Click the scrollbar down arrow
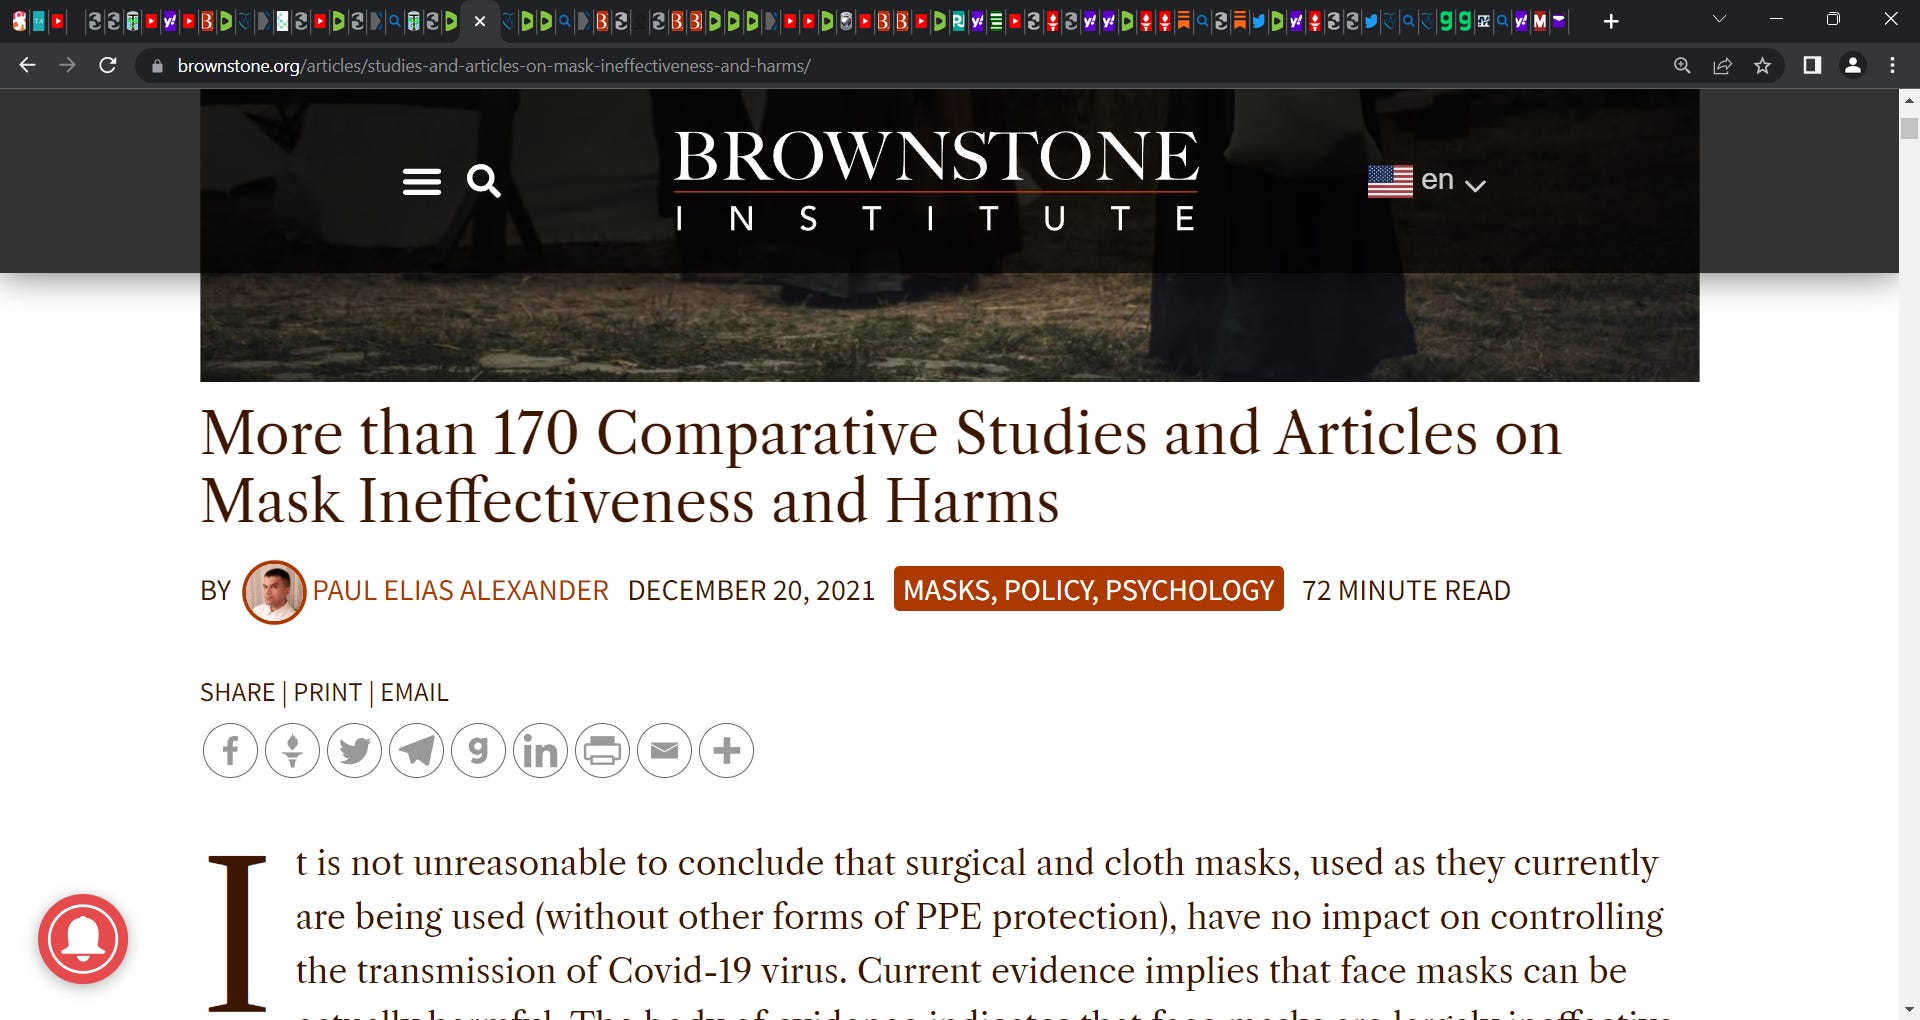The height and width of the screenshot is (1020, 1920). (x=1909, y=1010)
